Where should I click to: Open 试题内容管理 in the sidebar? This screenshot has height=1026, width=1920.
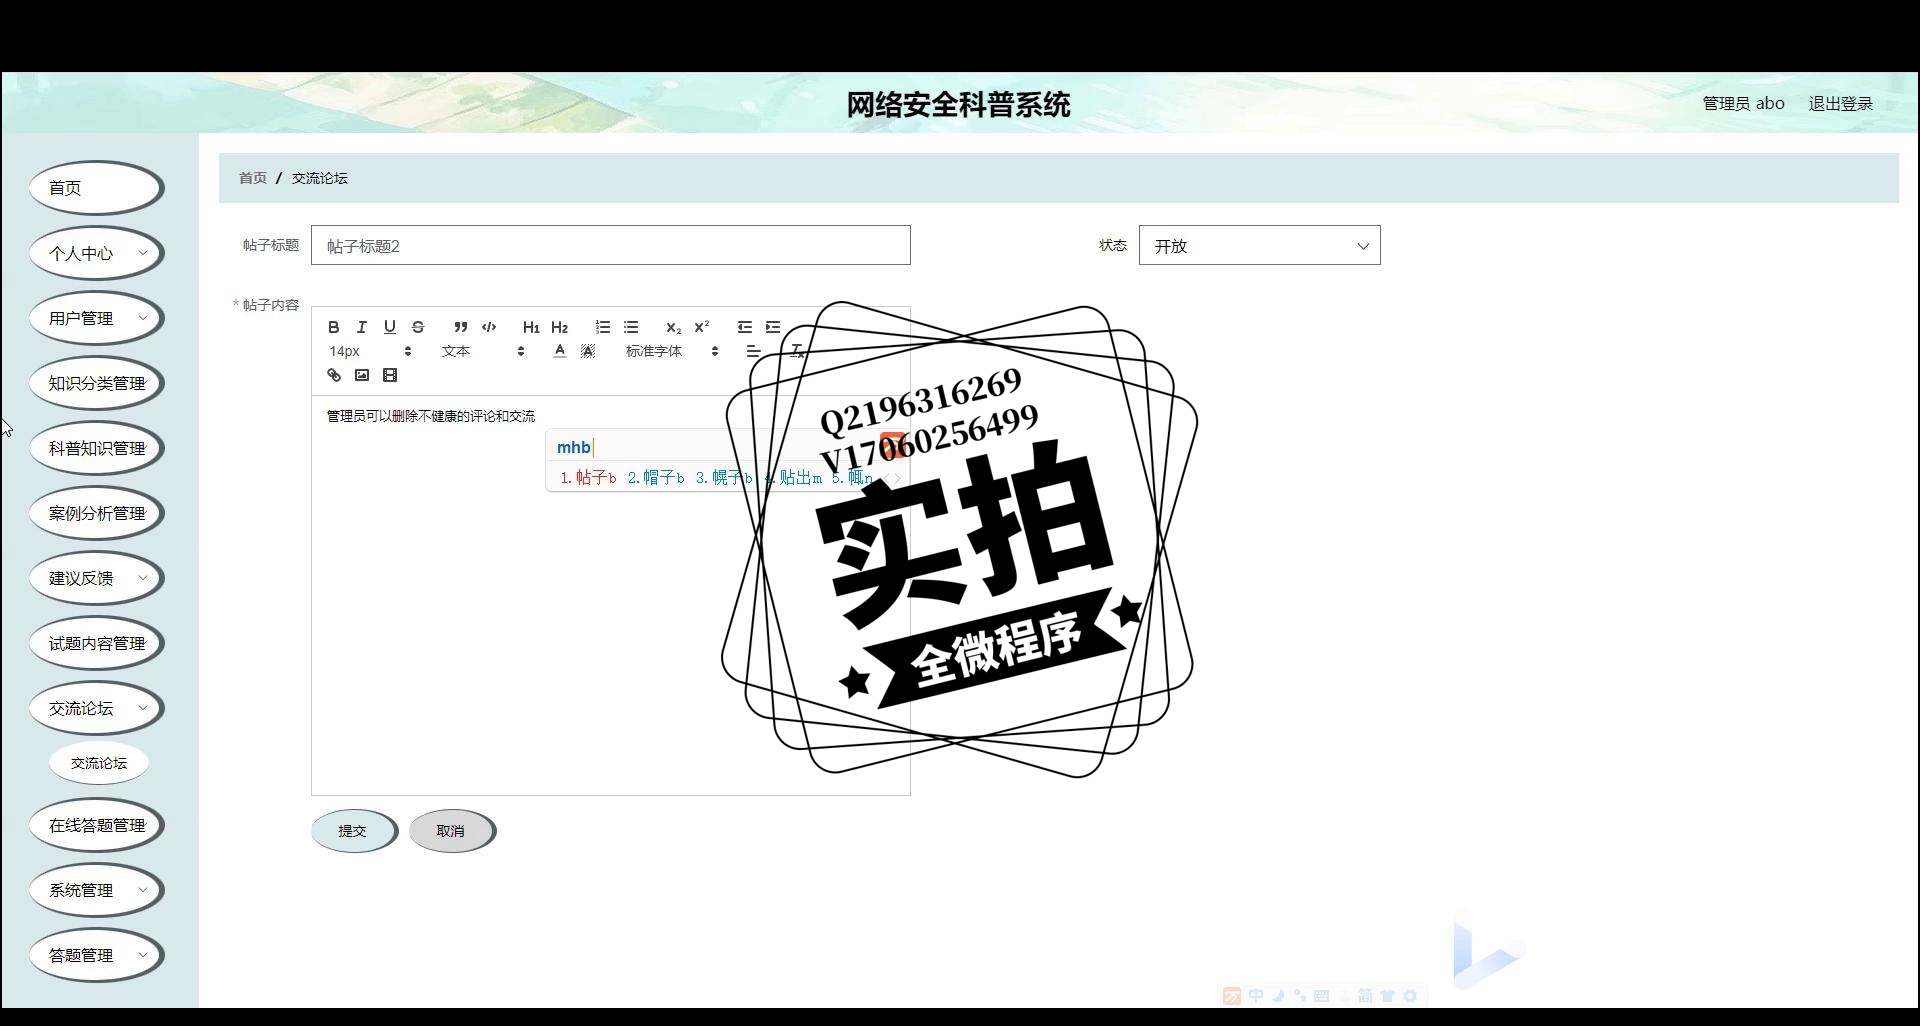96,643
